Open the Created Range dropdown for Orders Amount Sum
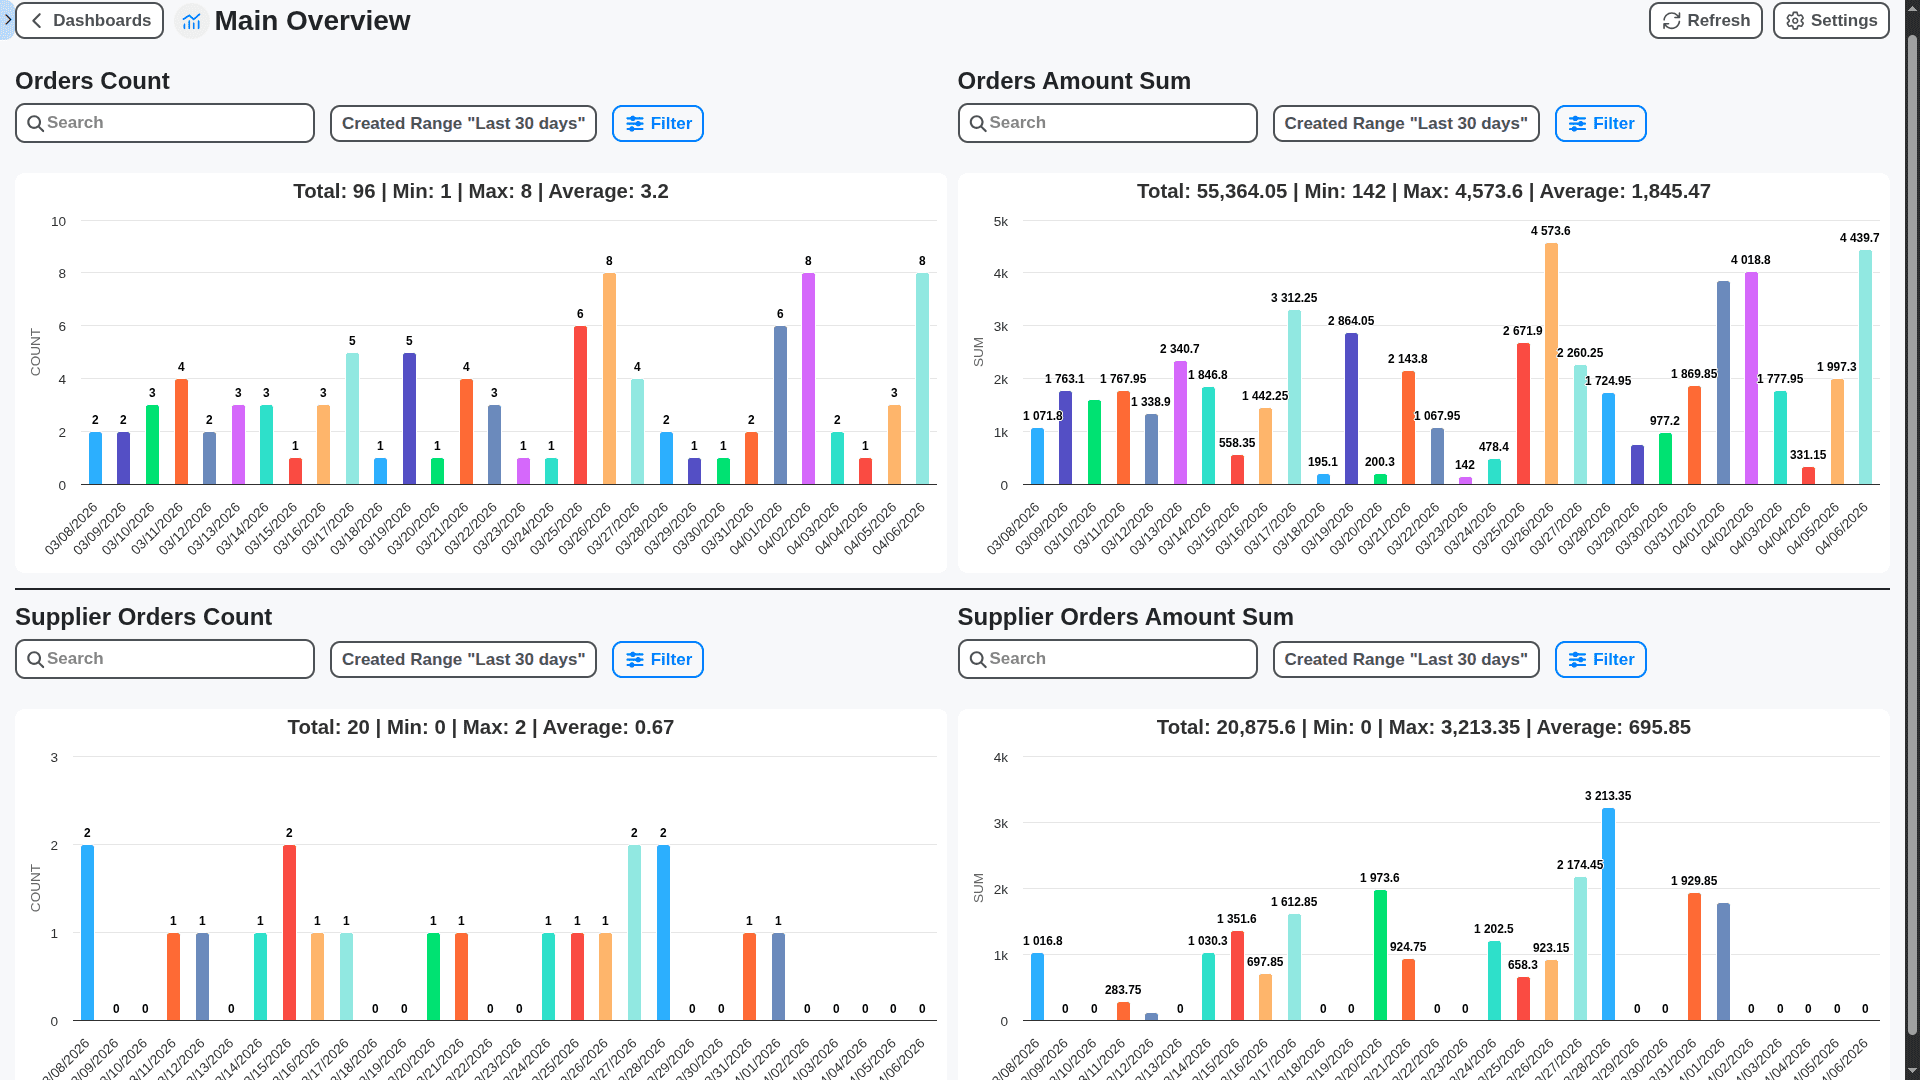 [x=1405, y=123]
